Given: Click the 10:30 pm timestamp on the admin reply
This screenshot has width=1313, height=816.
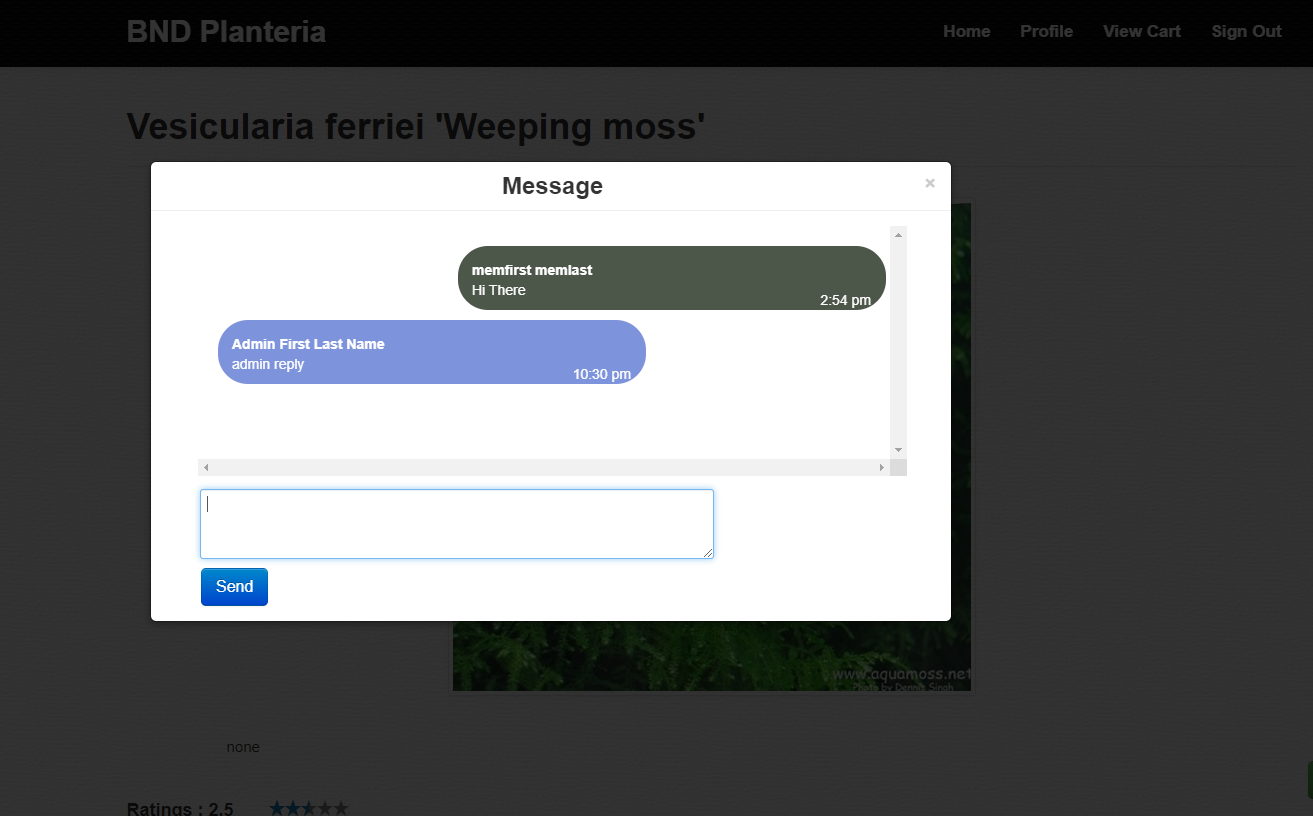Looking at the screenshot, I should pos(601,375).
